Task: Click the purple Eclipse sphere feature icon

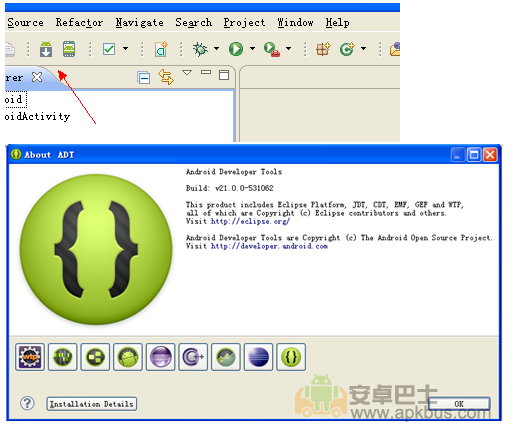Action: [161, 357]
